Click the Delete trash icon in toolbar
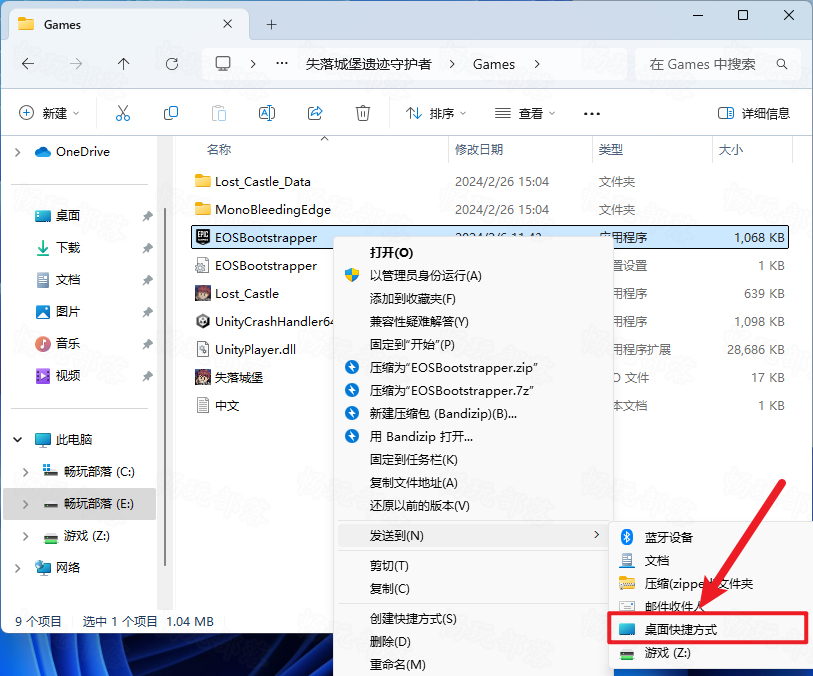Viewport: 813px width, 676px height. click(362, 113)
